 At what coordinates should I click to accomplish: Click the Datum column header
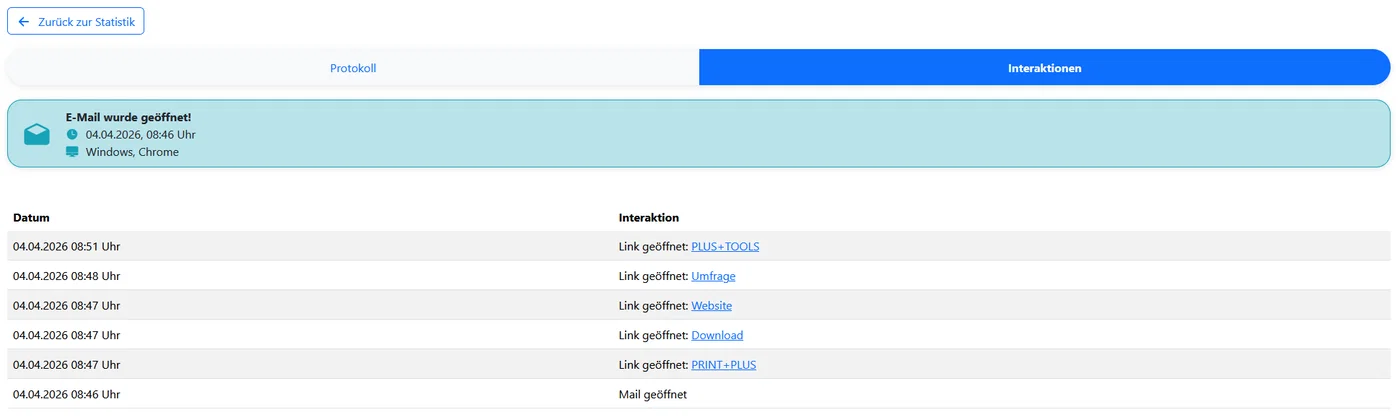click(x=31, y=217)
